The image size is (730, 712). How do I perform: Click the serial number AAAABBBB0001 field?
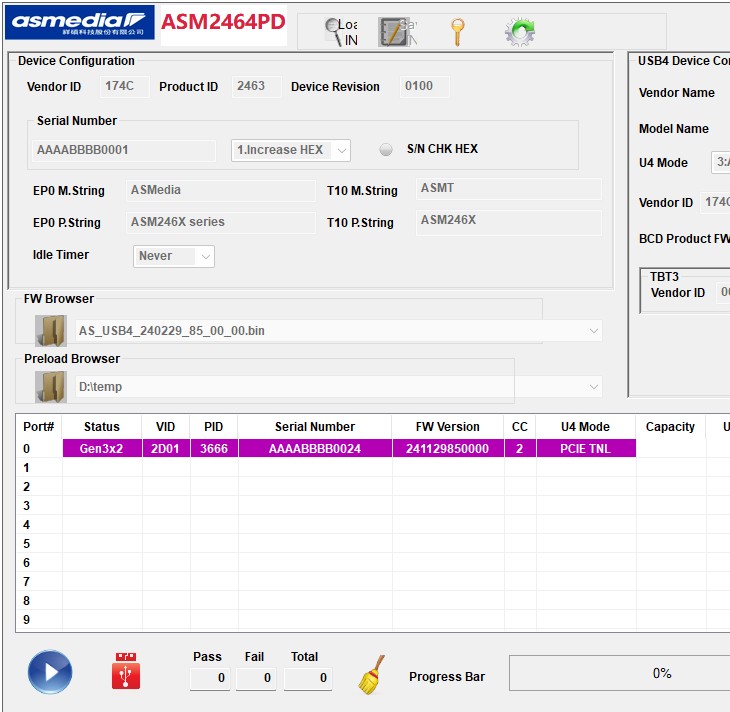124,150
